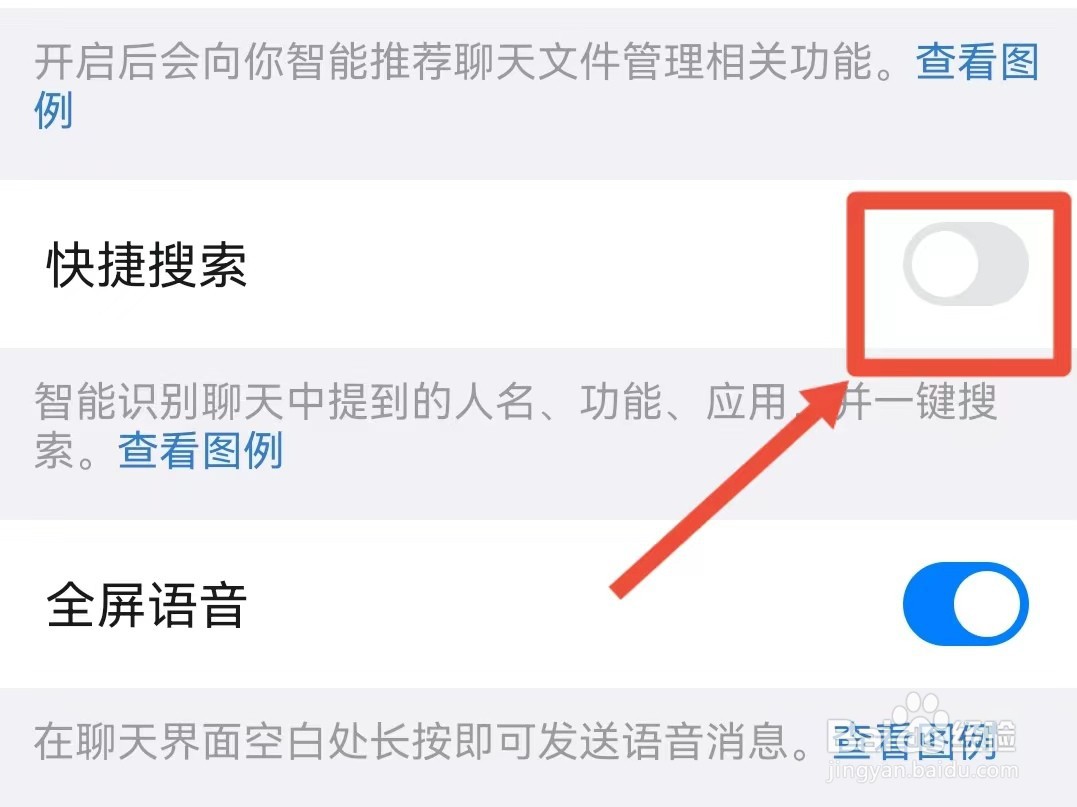Click the Baidu paw watermark logo
1077x807 pixels.
(920, 711)
